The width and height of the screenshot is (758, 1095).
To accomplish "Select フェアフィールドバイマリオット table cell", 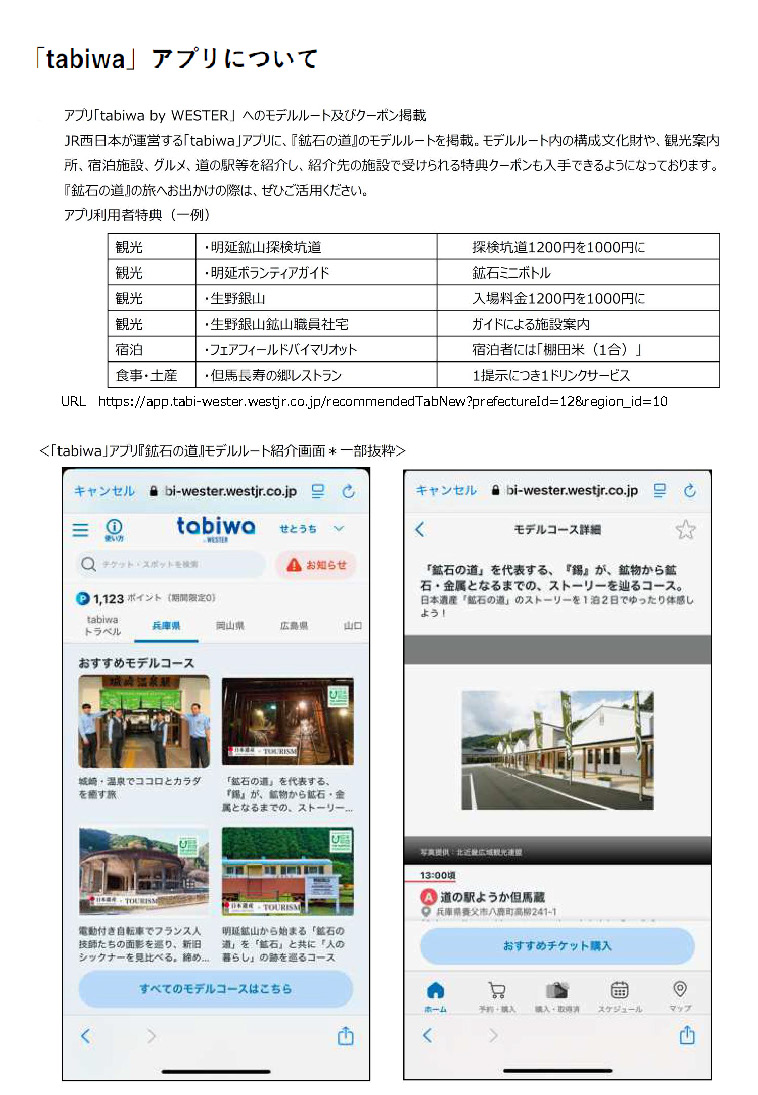I will pos(316,349).
